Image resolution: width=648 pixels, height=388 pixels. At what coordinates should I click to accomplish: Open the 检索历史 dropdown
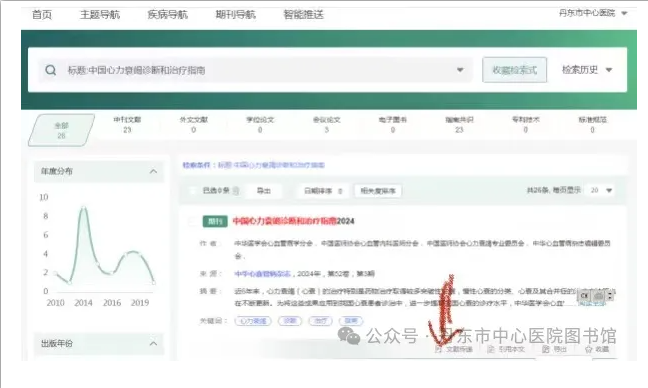coord(587,70)
